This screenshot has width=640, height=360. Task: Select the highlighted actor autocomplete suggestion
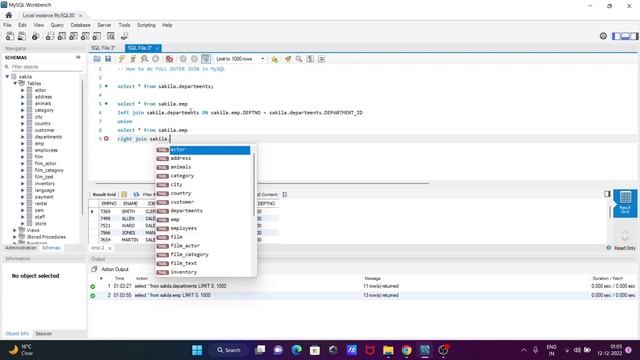[203, 150]
